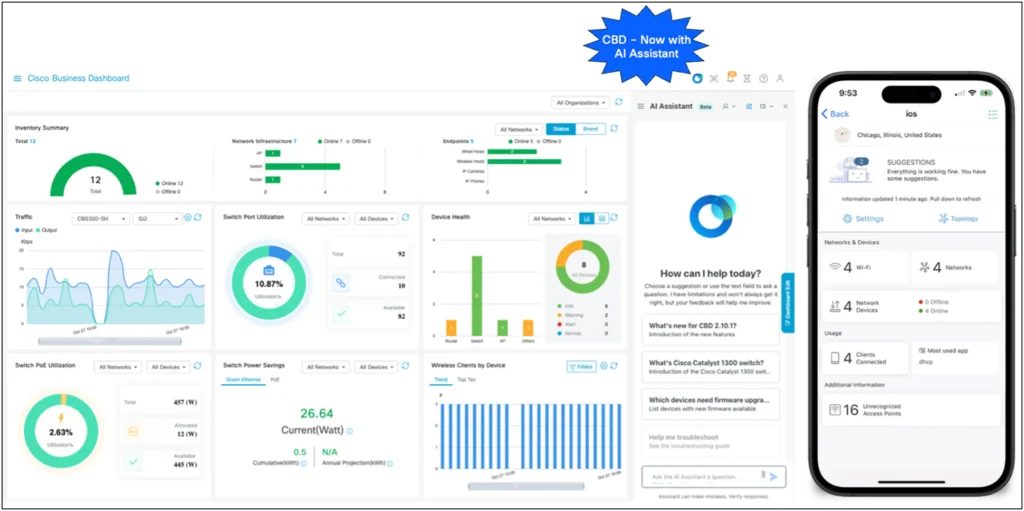The width and height of the screenshot is (1024, 511).
Task: Click the Cisco Business Dashboard title link
Action: point(78,78)
